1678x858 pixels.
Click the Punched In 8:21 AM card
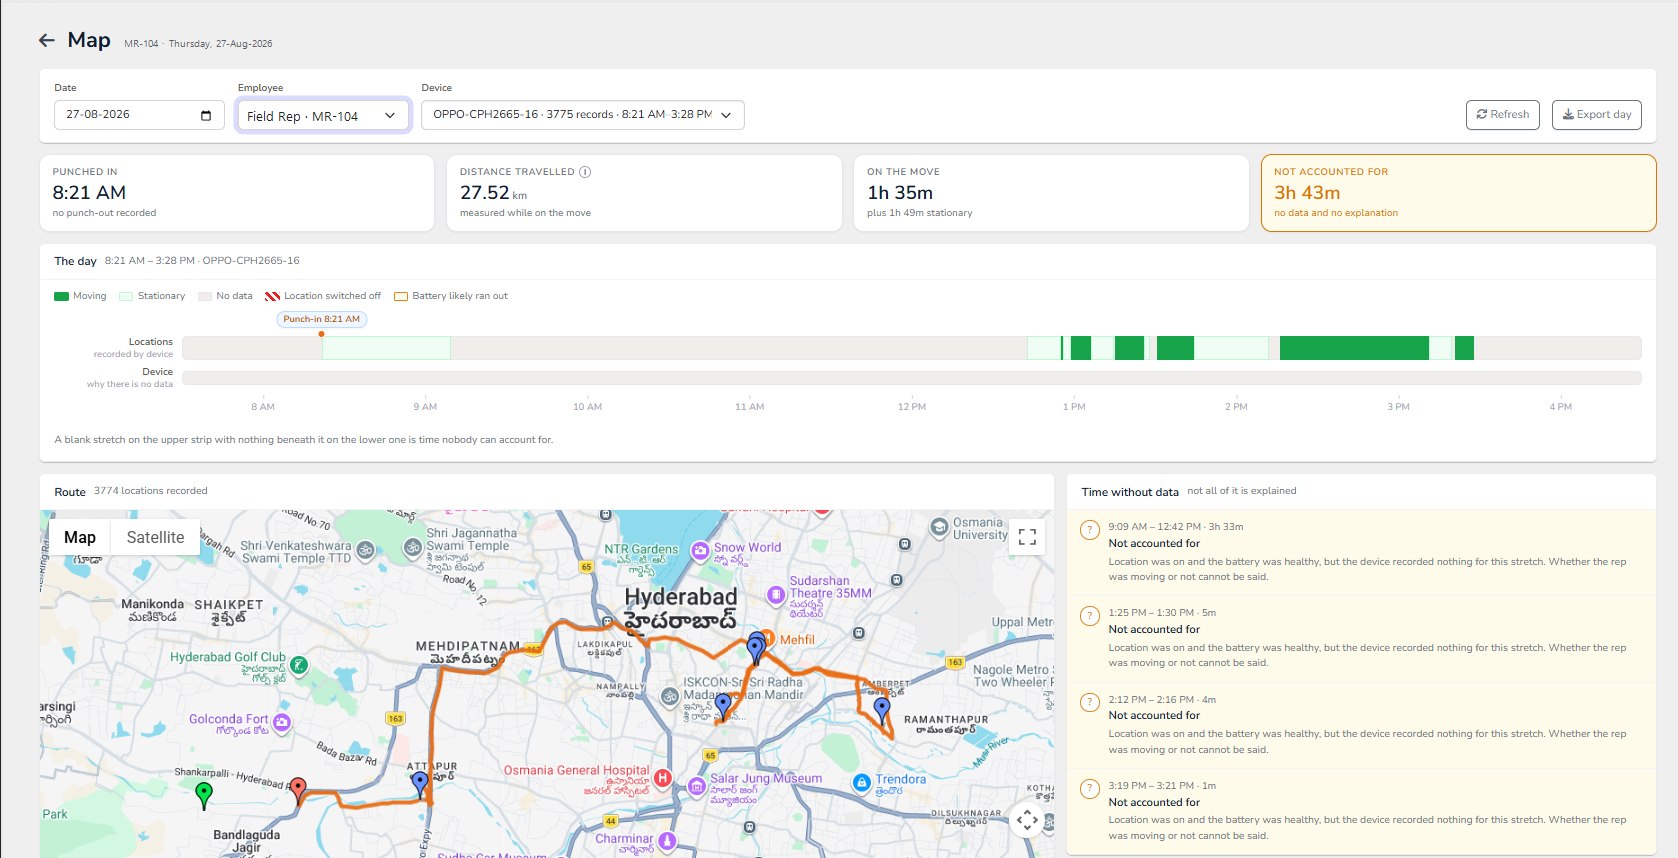click(236, 193)
